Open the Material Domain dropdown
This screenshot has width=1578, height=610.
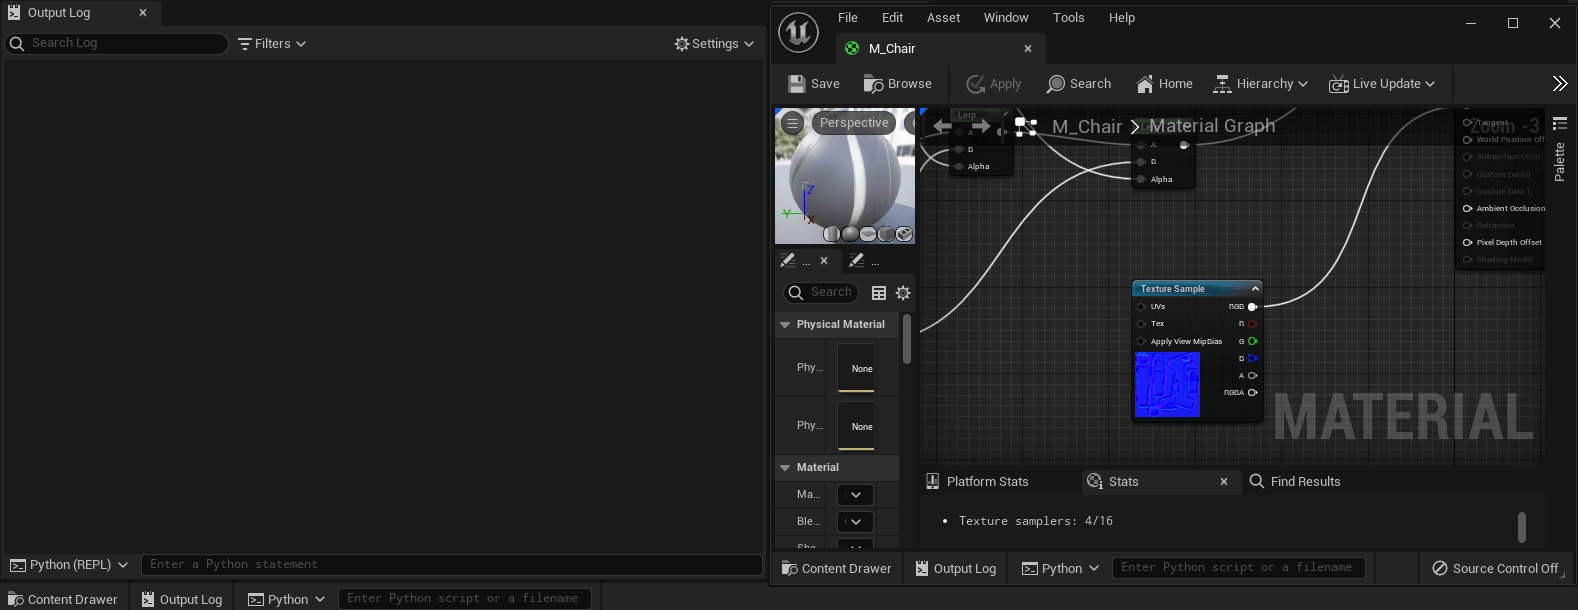coord(855,495)
